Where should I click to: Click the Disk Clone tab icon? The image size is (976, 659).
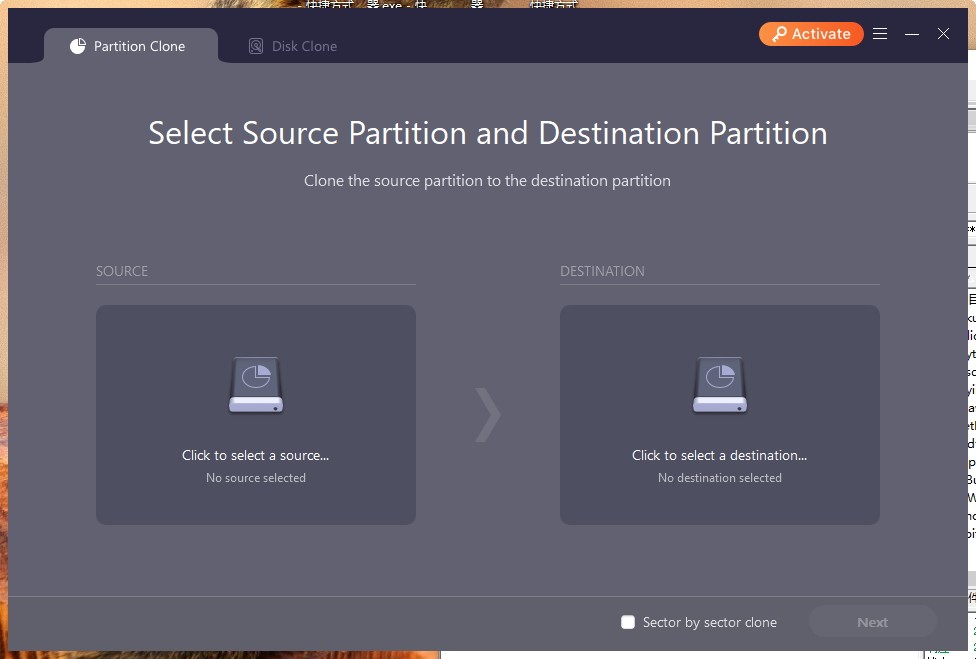click(256, 46)
